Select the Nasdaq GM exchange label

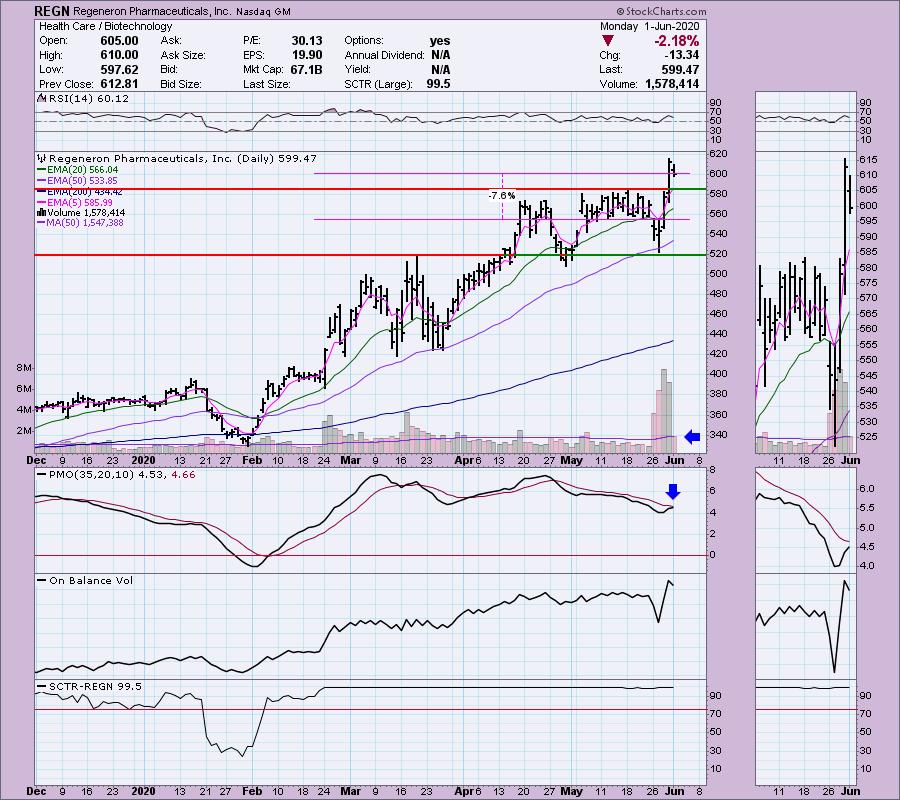263,11
